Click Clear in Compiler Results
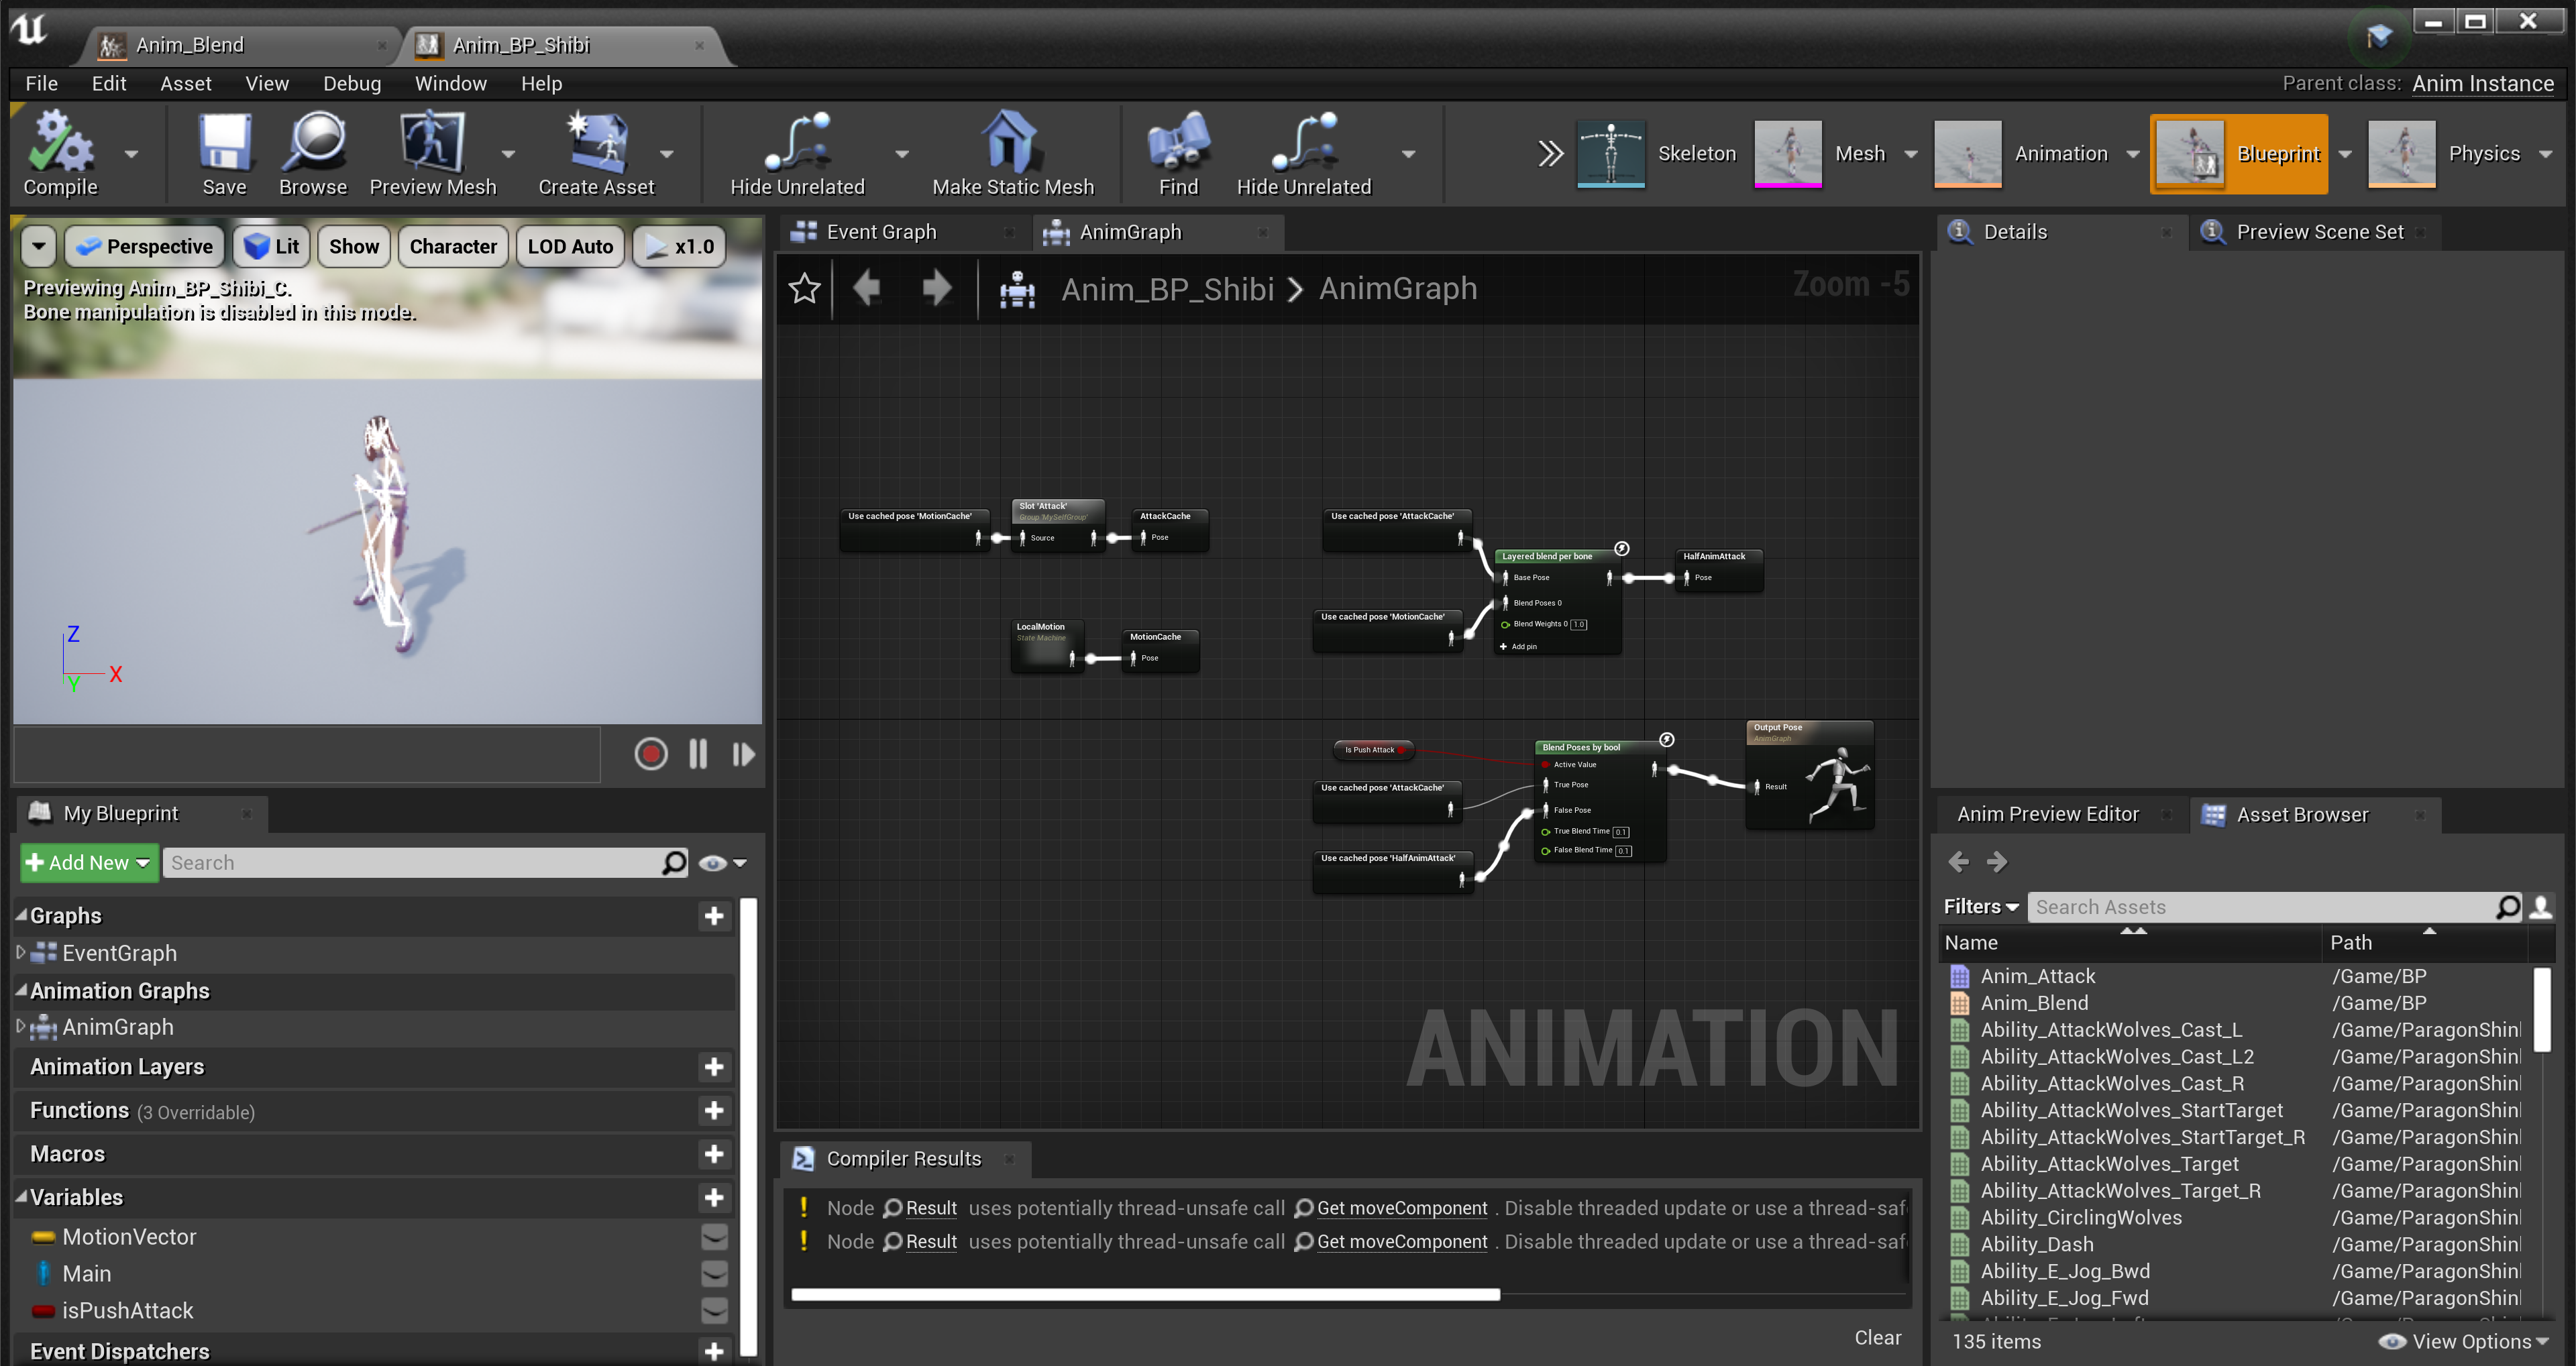Image resolution: width=2576 pixels, height=1366 pixels. tap(1877, 1337)
